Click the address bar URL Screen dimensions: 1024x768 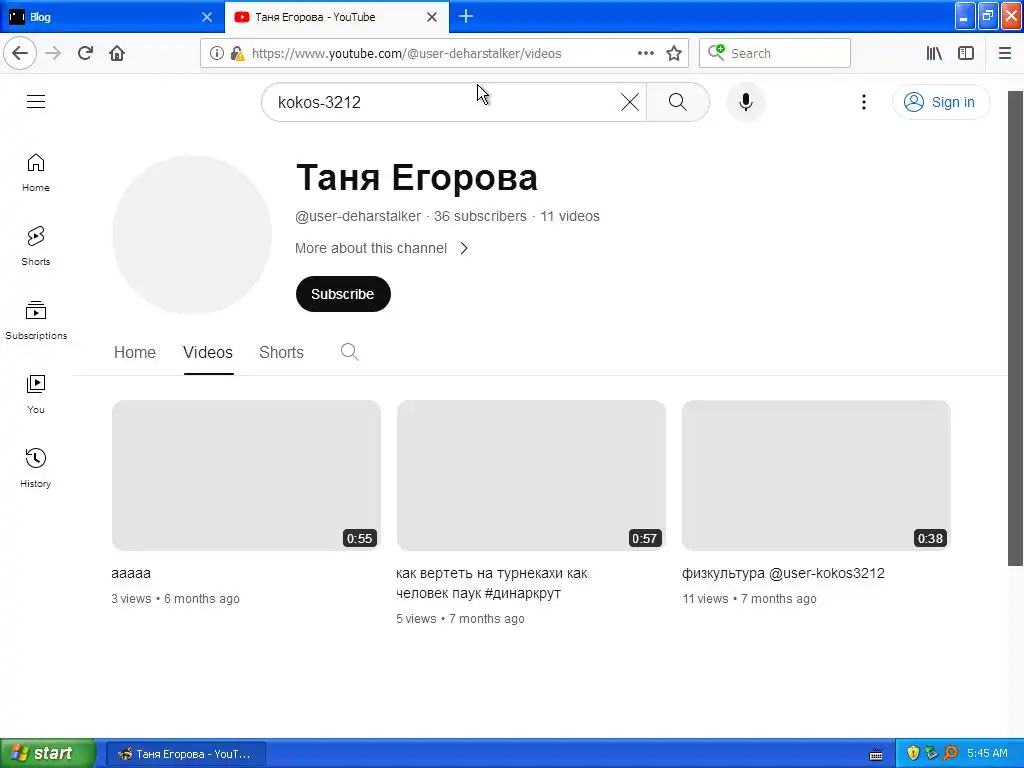(406, 54)
